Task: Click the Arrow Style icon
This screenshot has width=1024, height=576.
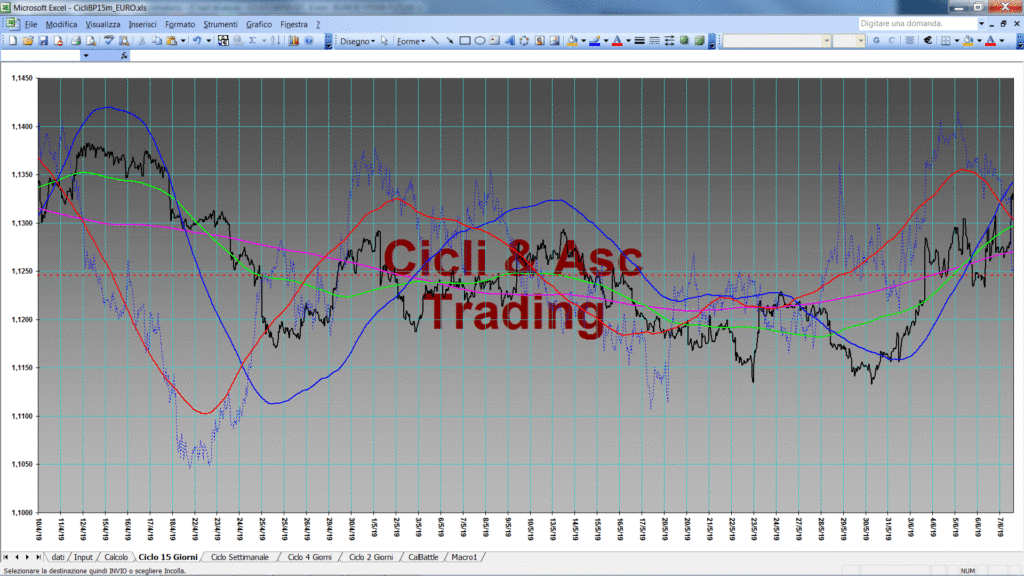Action: click(669, 41)
